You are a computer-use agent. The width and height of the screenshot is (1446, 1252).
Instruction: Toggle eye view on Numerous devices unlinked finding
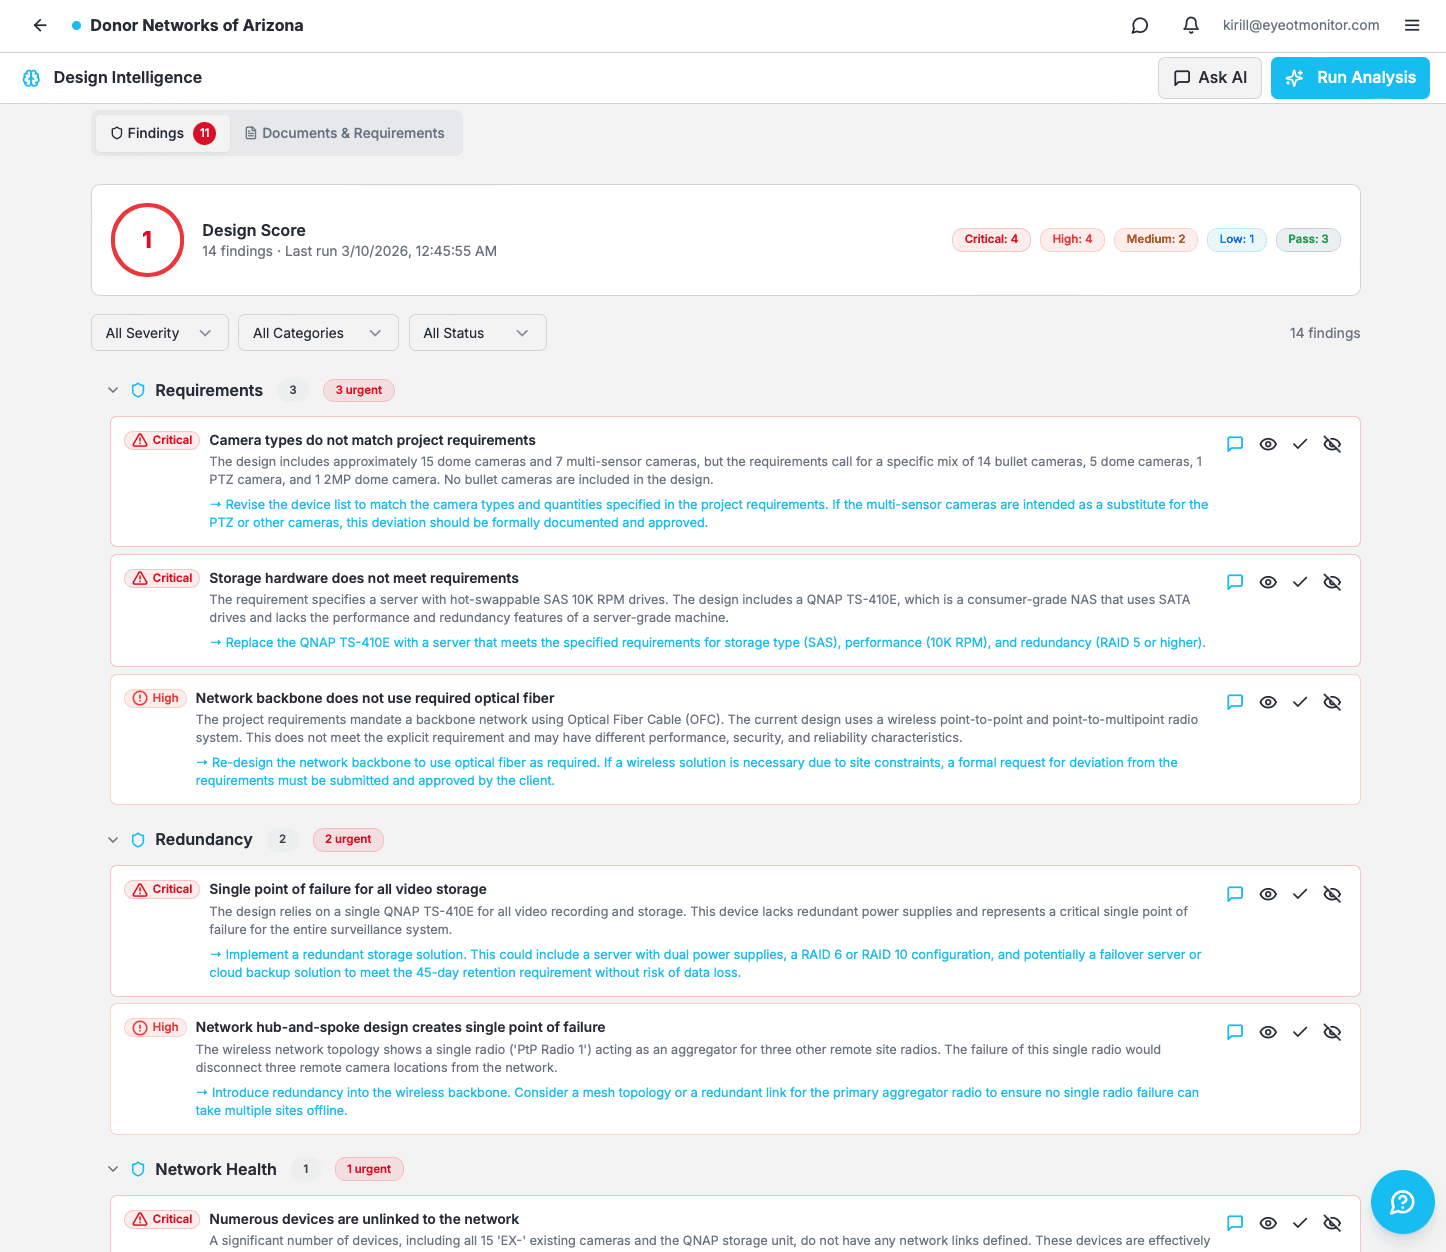click(x=1267, y=1223)
